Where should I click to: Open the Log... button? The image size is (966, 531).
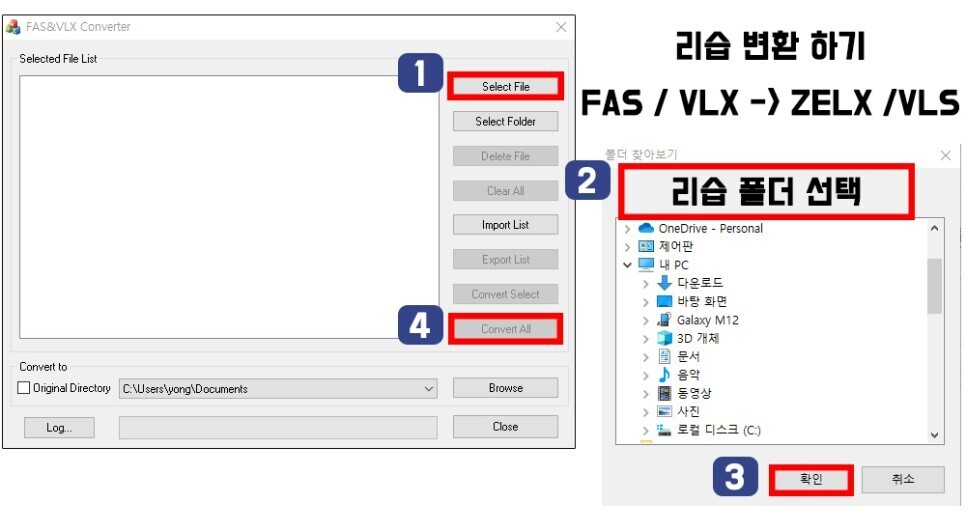coord(59,428)
